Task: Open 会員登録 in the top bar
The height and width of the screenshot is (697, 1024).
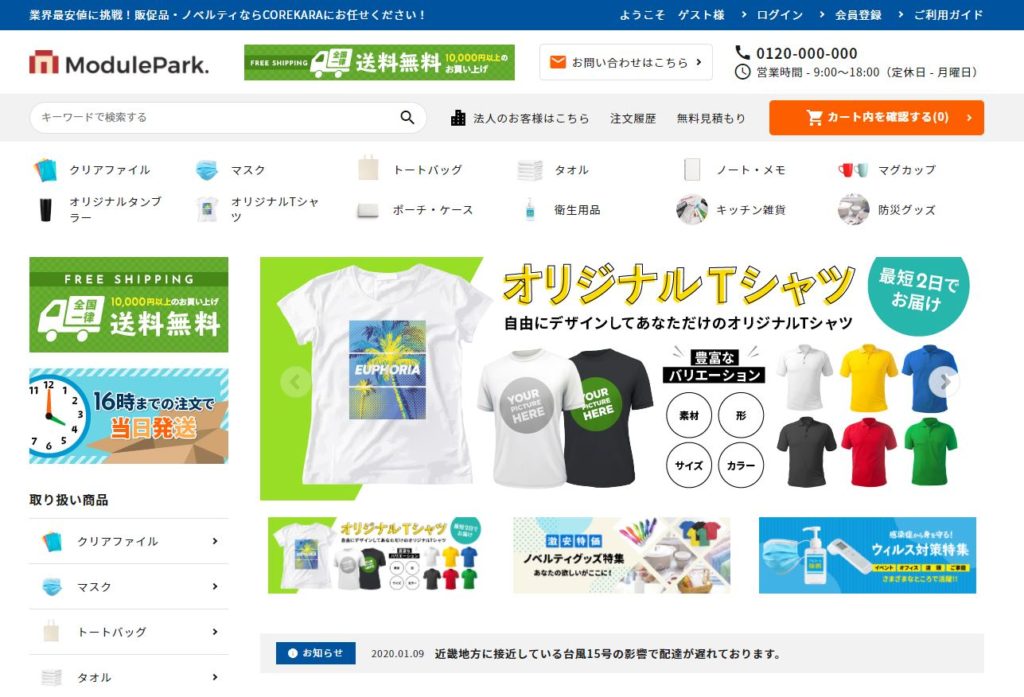Action: pyautogui.click(x=857, y=15)
